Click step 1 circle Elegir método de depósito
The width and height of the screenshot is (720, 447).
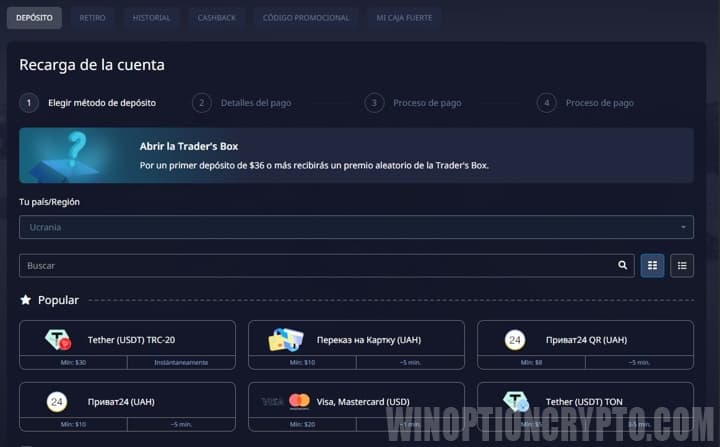click(x=29, y=103)
